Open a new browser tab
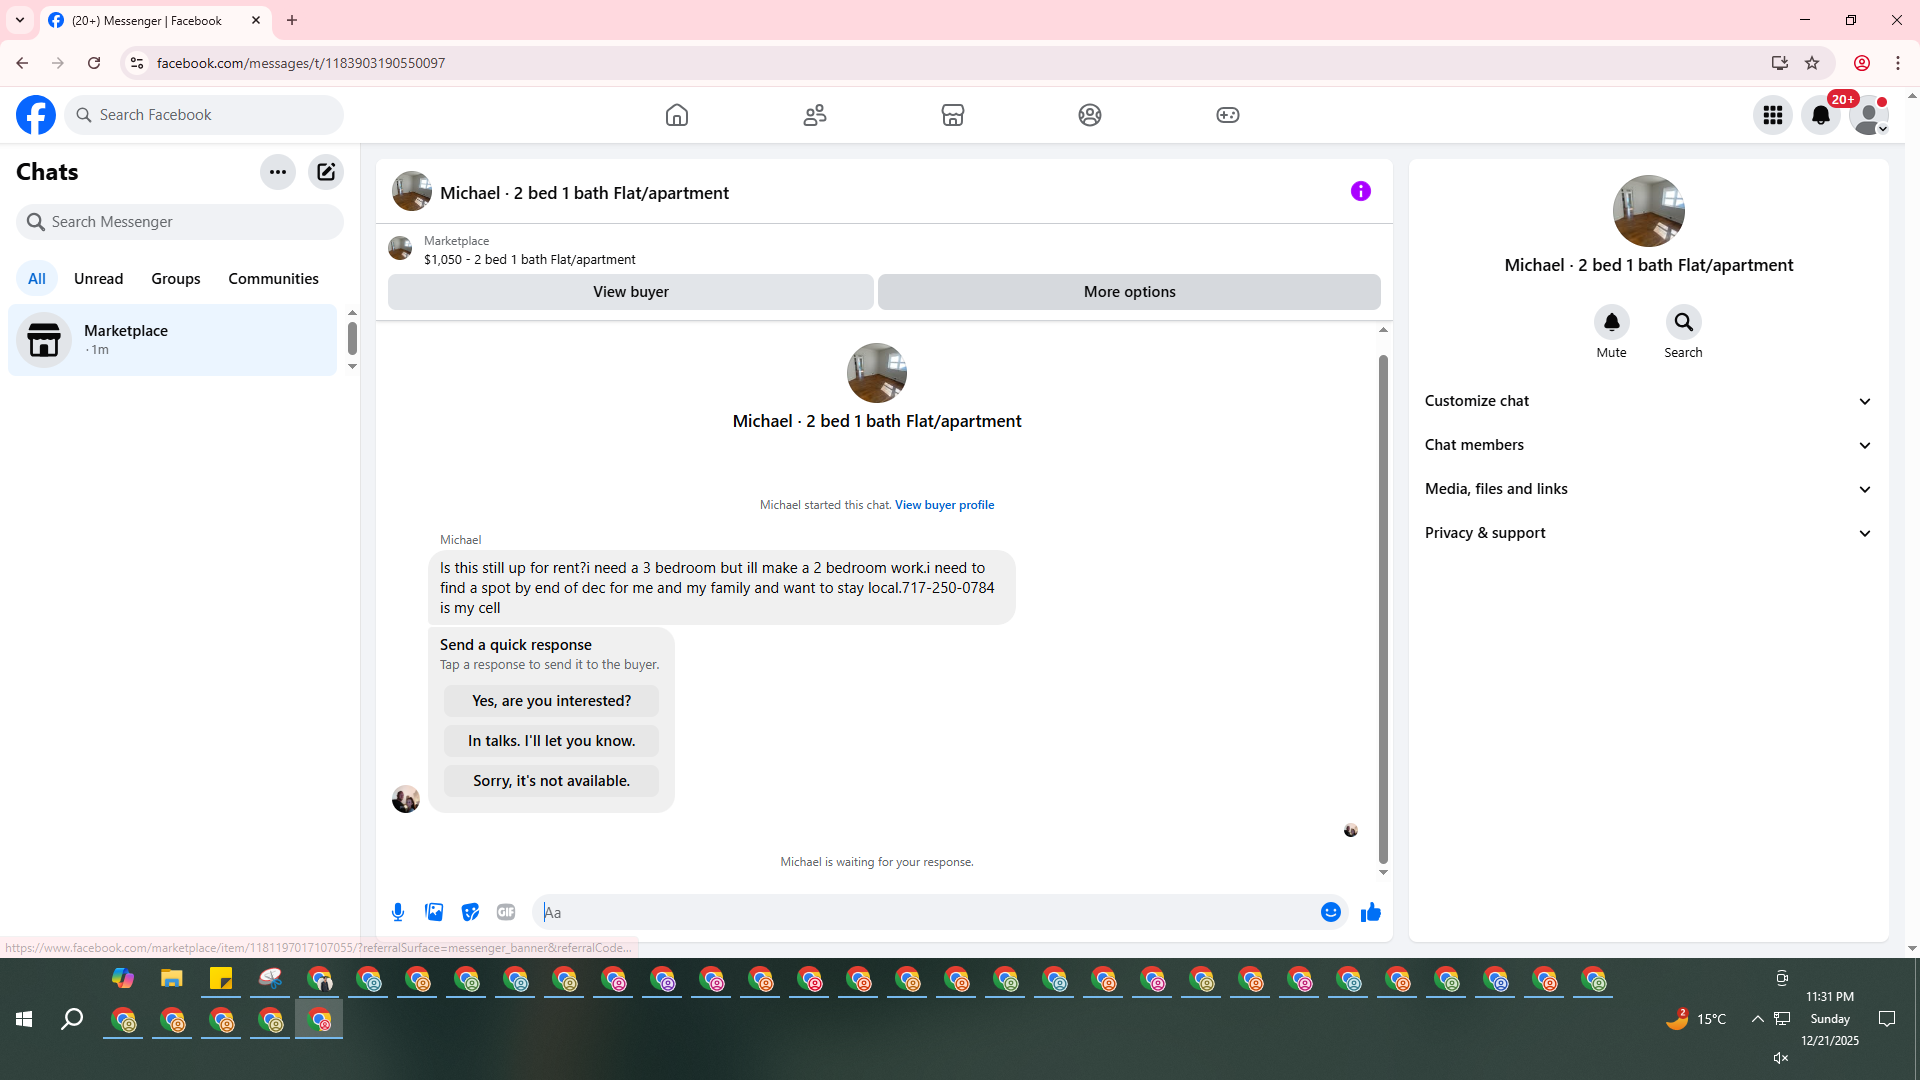This screenshot has width=1920, height=1080. point(292,20)
